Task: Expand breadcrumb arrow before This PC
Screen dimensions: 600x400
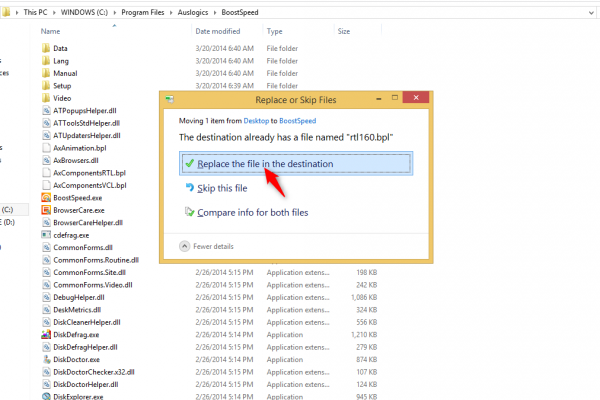Action: [x=17, y=13]
